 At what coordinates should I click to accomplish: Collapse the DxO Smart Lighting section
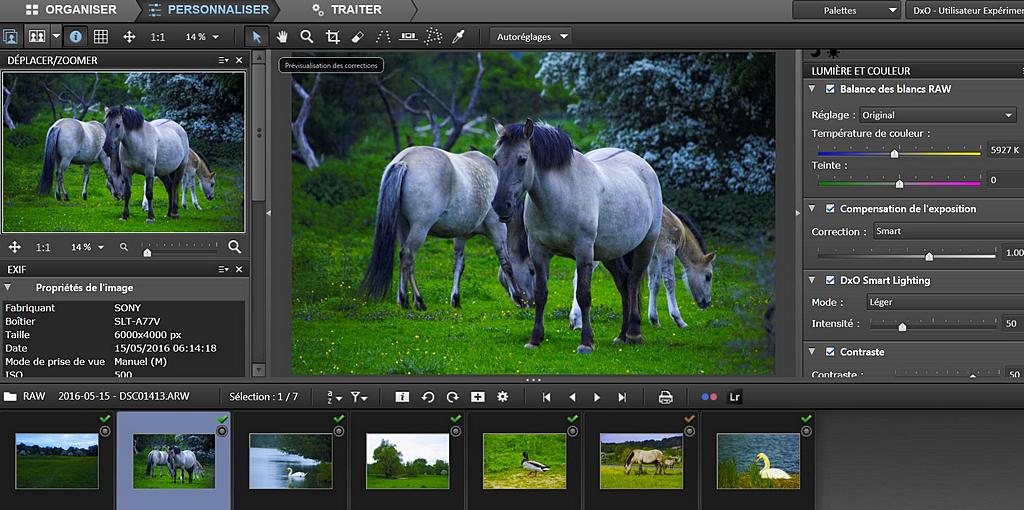coord(812,280)
